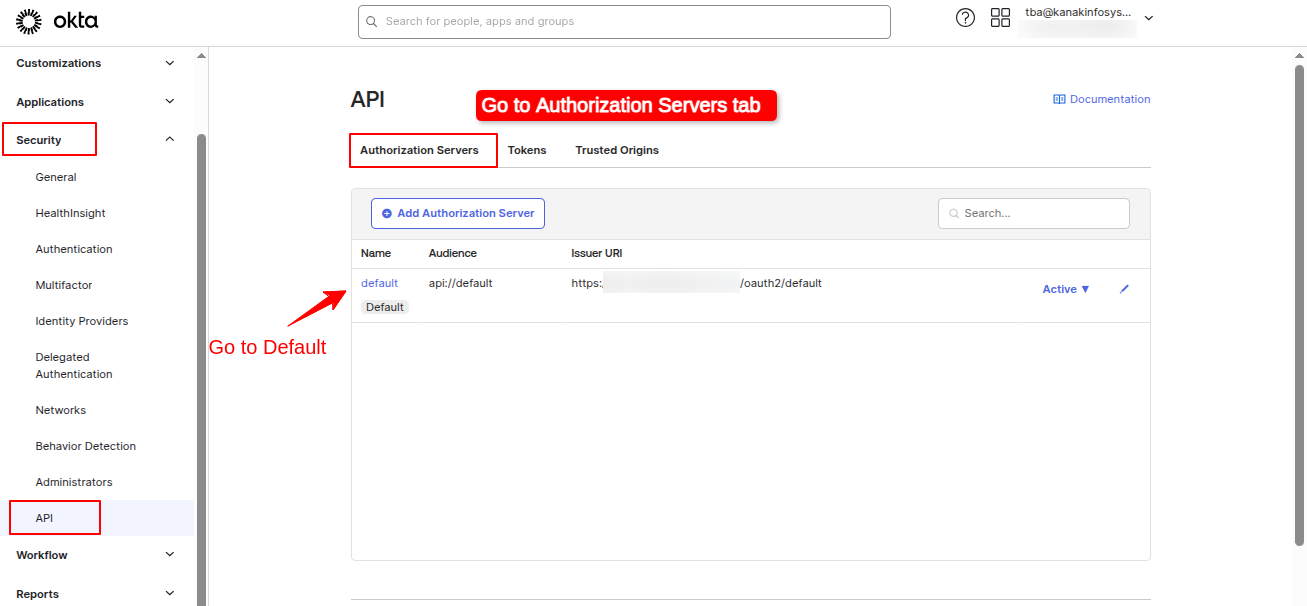Click the main page vertical scrollbar
This screenshot has height=606, width=1307.
pyautogui.click(x=1299, y=305)
